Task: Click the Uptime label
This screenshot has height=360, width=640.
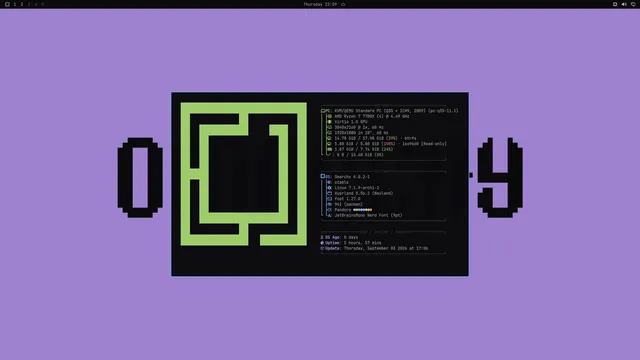Action: [x=333, y=243]
